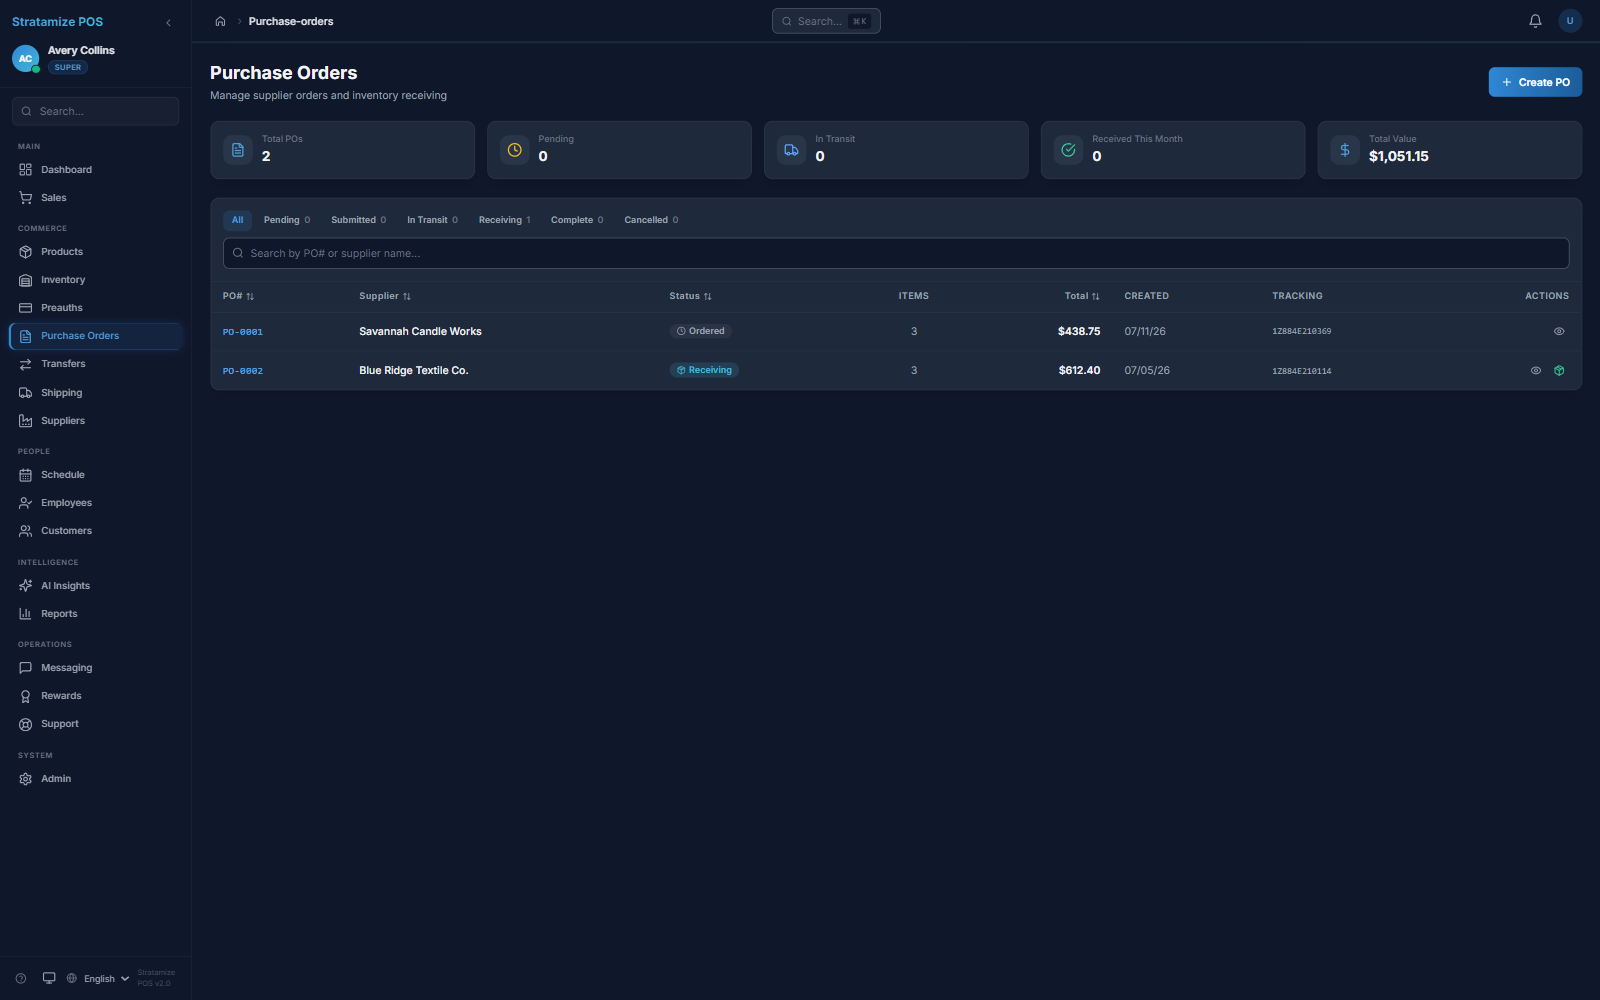The height and width of the screenshot is (1000, 1600).
Task: Select the Receiving filter tab
Action: click(504, 220)
